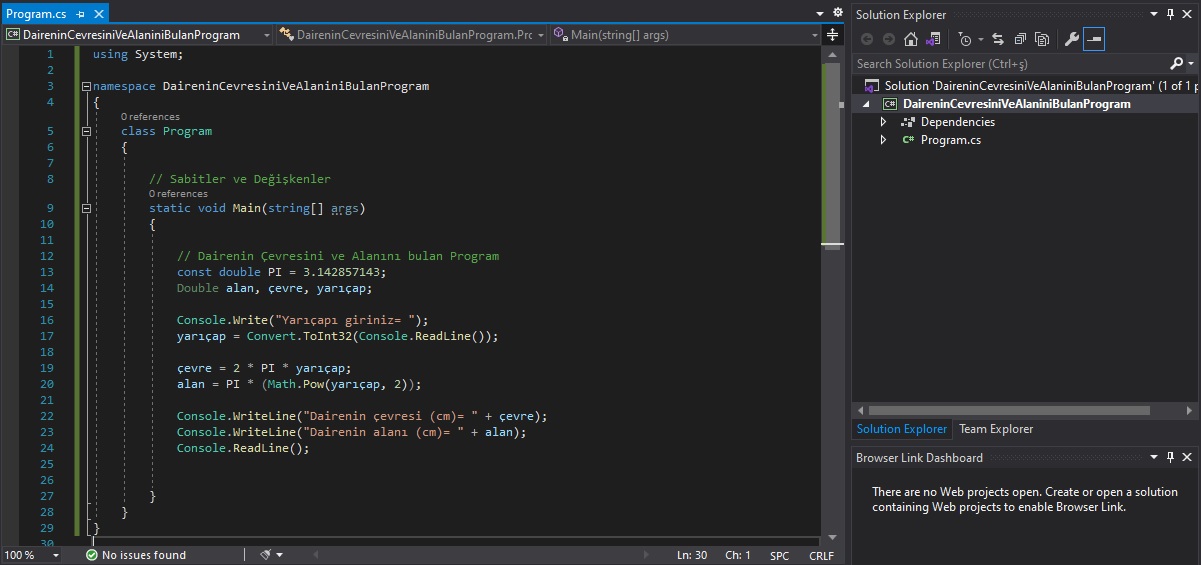The width and height of the screenshot is (1201, 565).
Task: Click the CRLF line ending indicator
Action: pos(821,555)
